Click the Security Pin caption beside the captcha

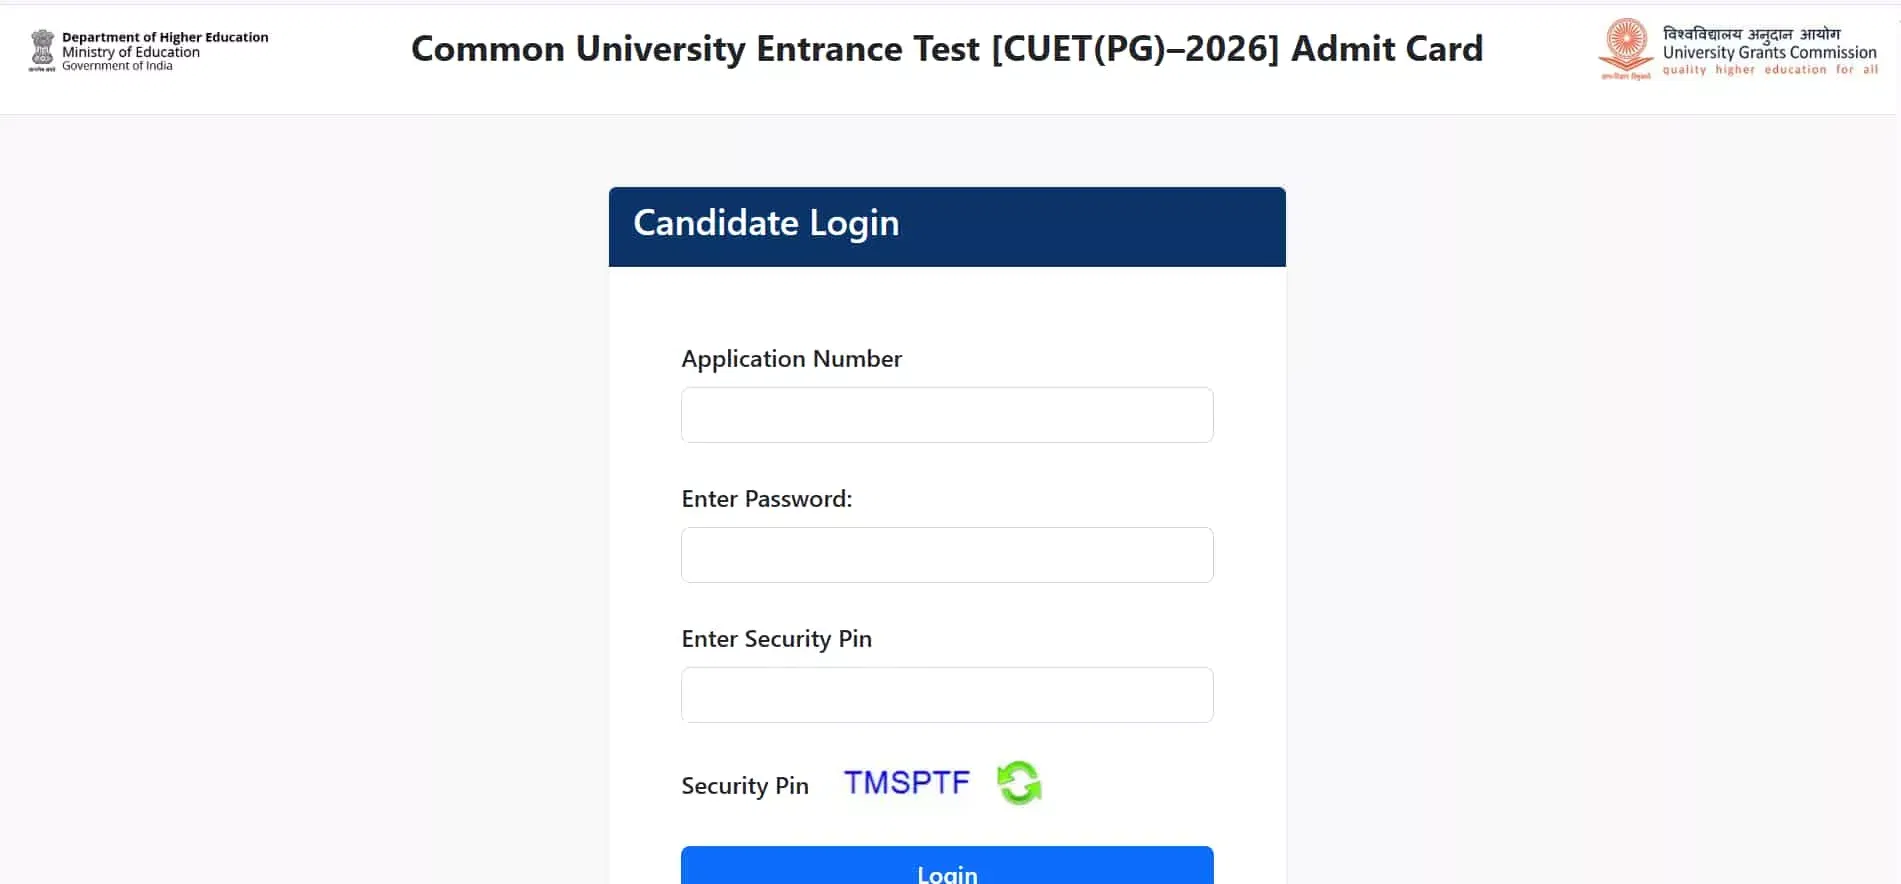744,786
